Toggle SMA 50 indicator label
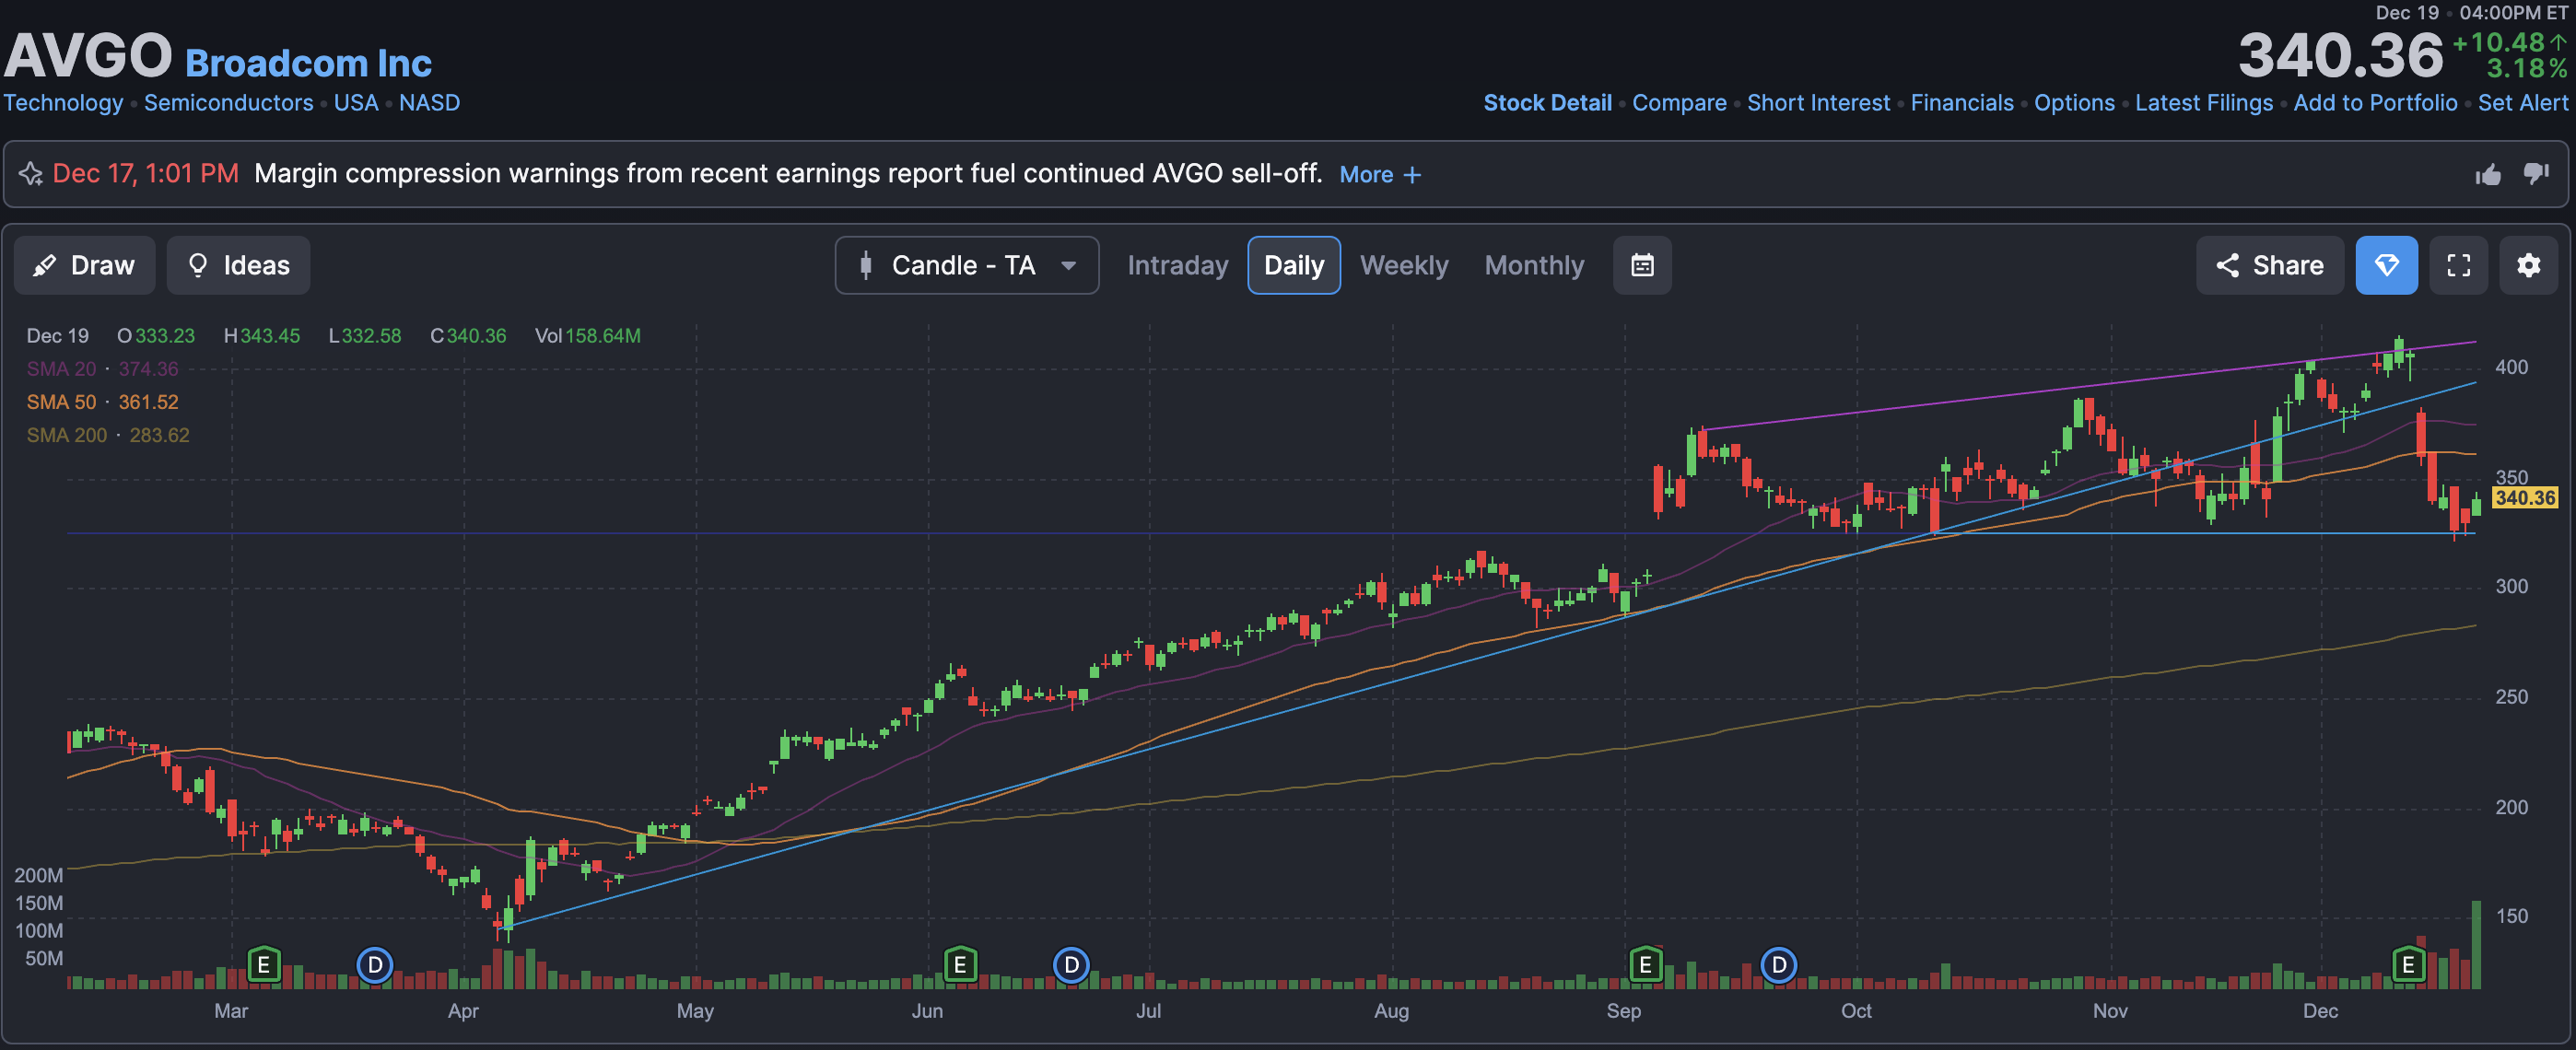2576x1050 pixels. 62,402
